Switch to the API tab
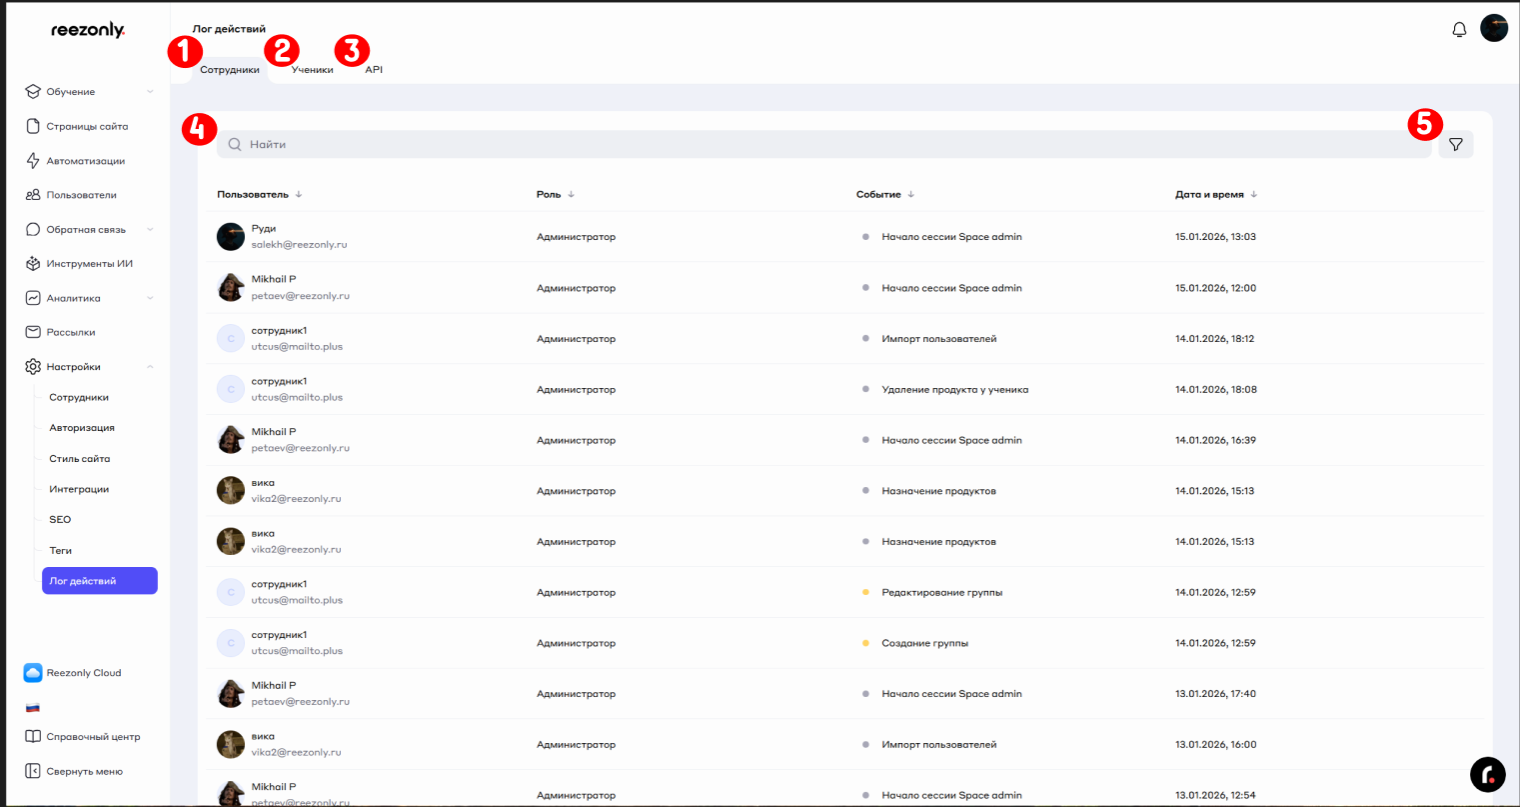This screenshot has width=1520, height=807. click(373, 70)
